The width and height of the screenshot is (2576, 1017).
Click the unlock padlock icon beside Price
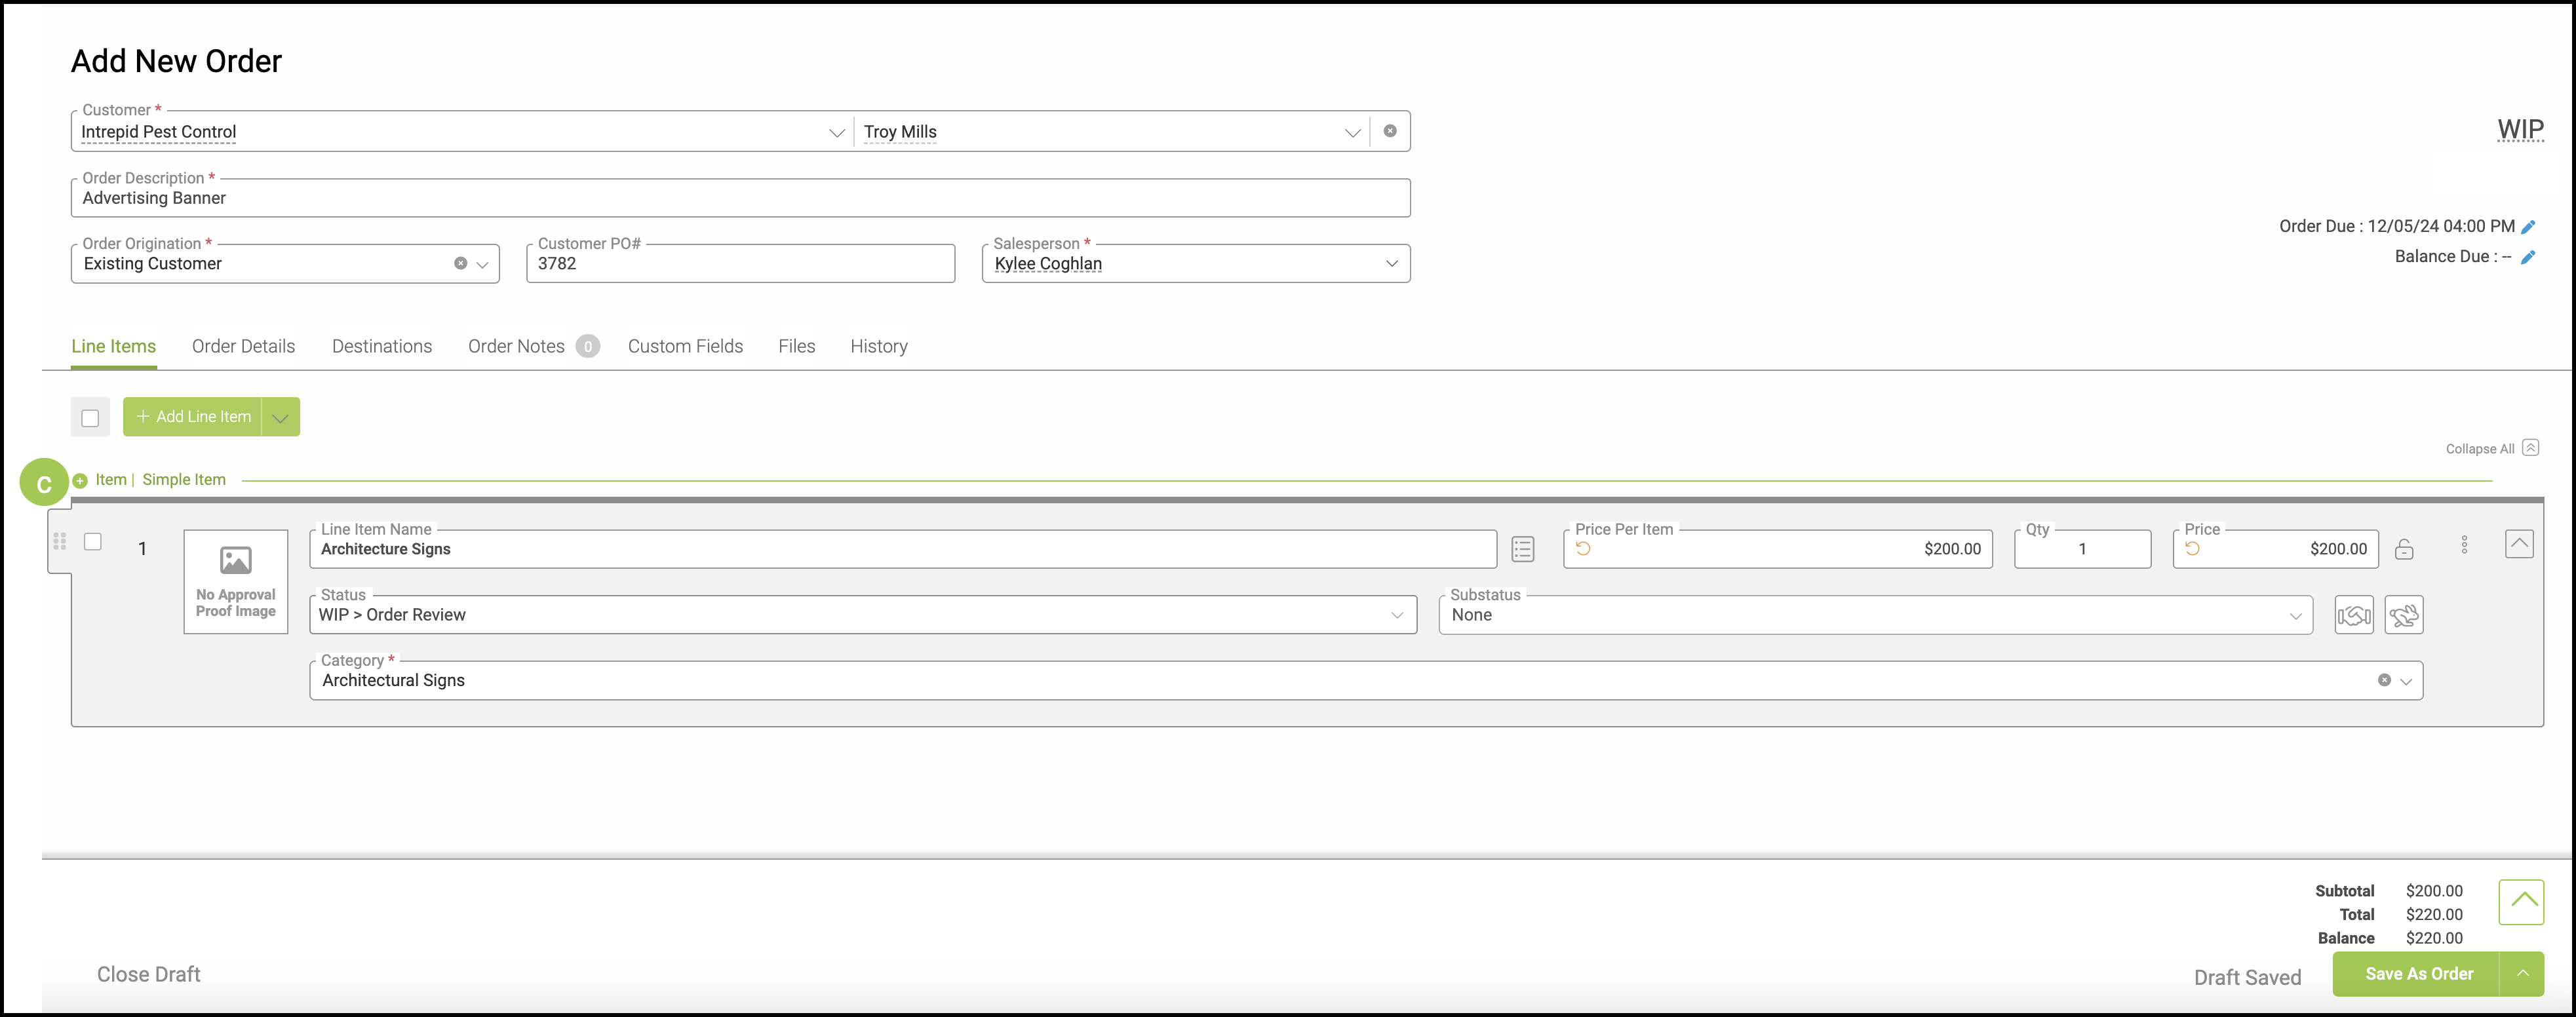click(2404, 549)
